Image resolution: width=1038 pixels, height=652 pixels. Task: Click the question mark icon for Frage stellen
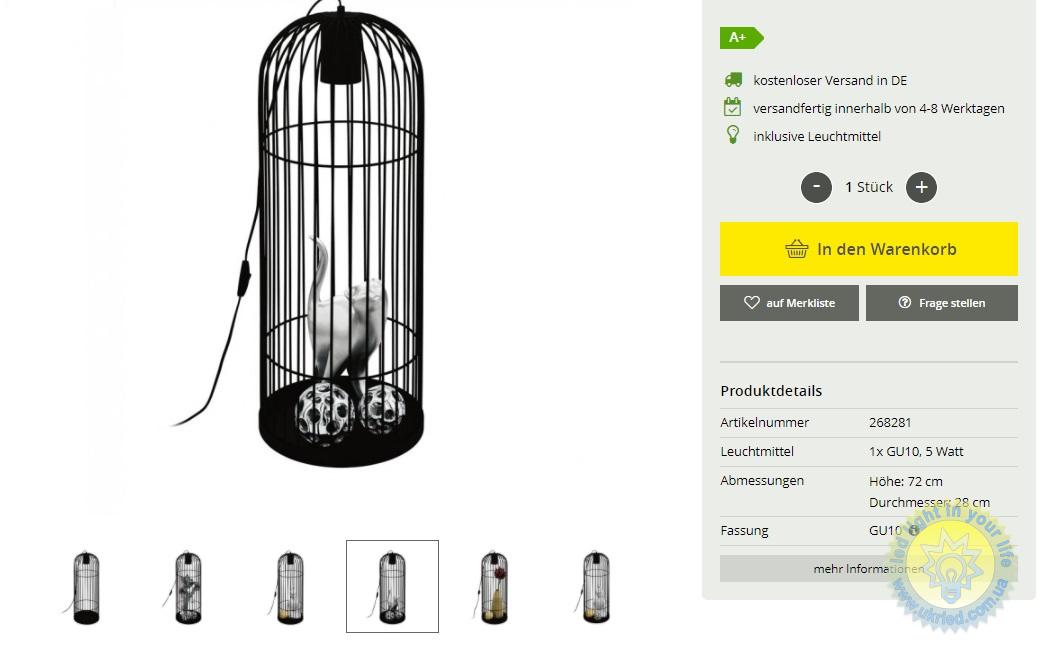(904, 303)
